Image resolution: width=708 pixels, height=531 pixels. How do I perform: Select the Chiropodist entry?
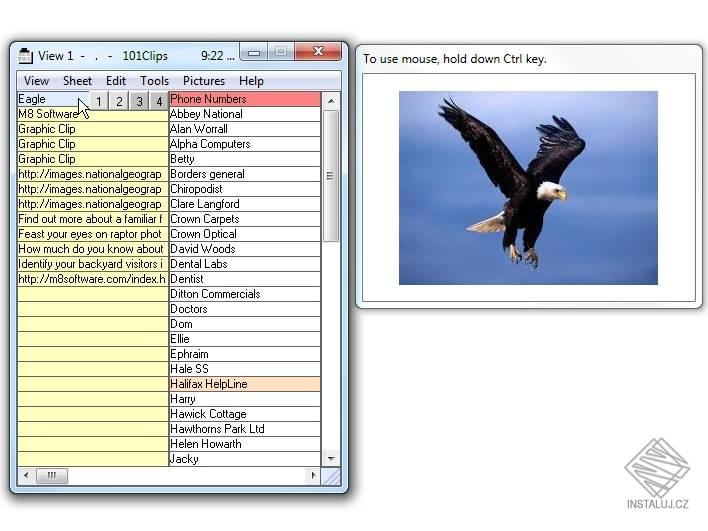245,189
